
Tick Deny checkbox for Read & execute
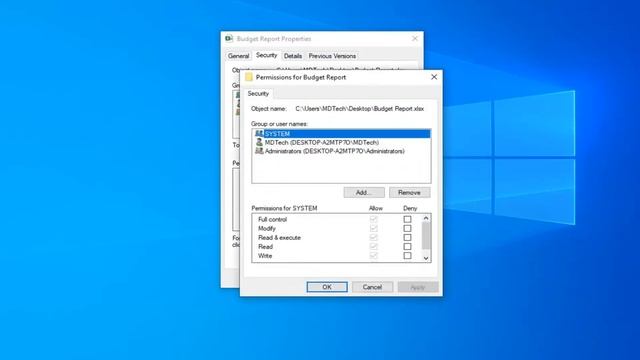pos(407,237)
